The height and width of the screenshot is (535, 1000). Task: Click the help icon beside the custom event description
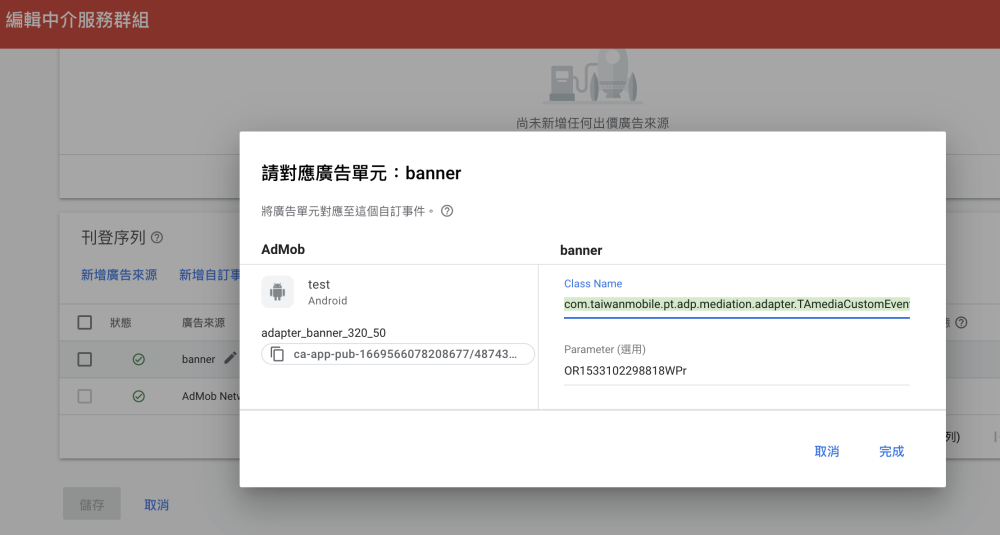[447, 211]
